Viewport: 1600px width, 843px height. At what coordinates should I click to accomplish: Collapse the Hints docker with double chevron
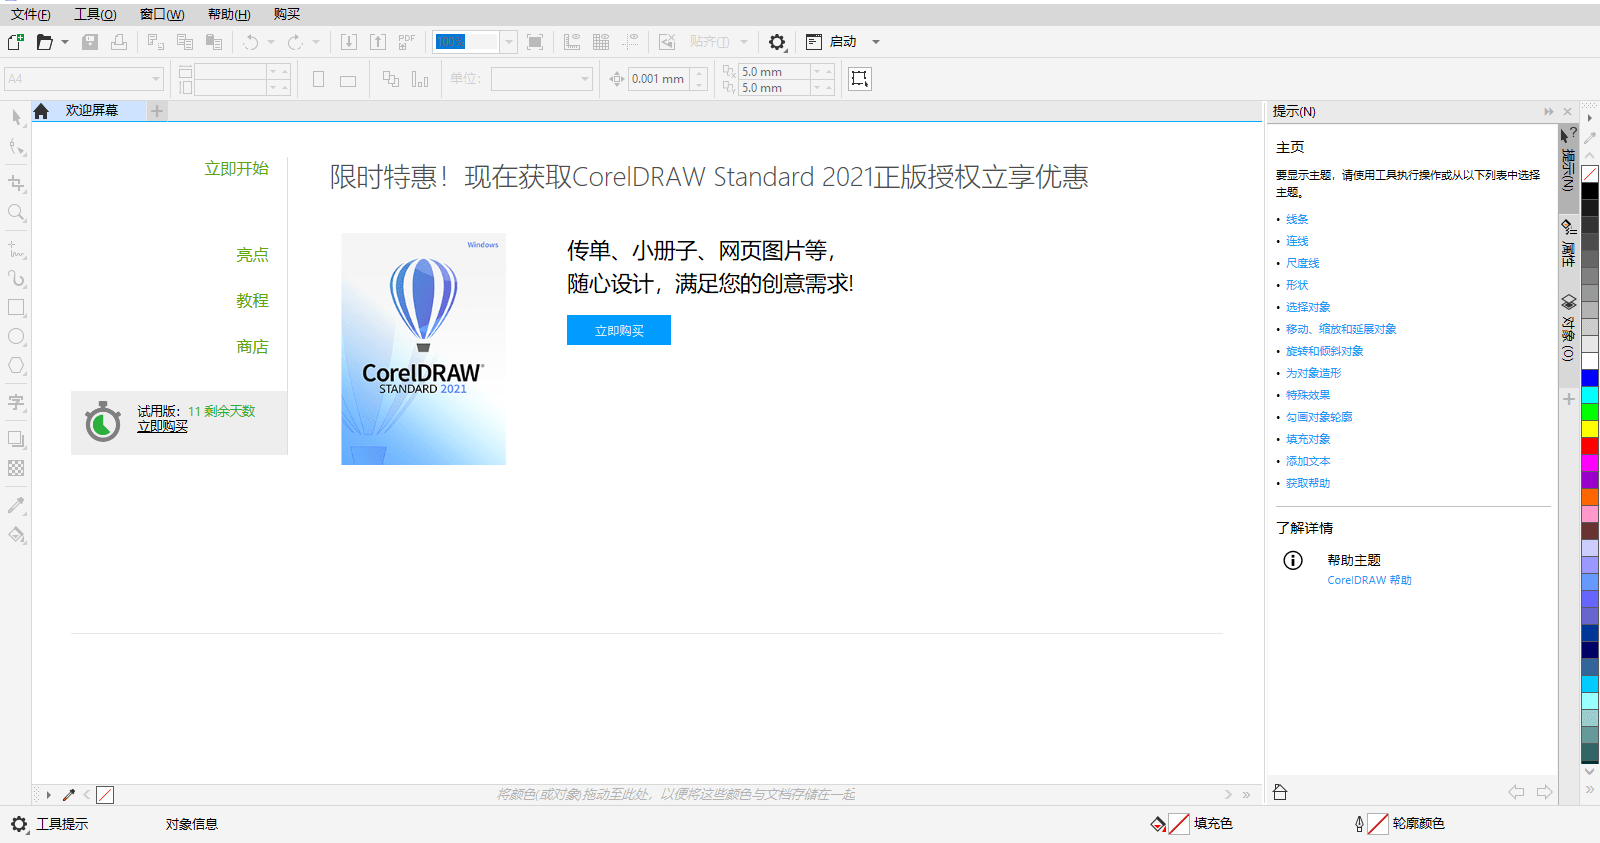click(x=1549, y=111)
